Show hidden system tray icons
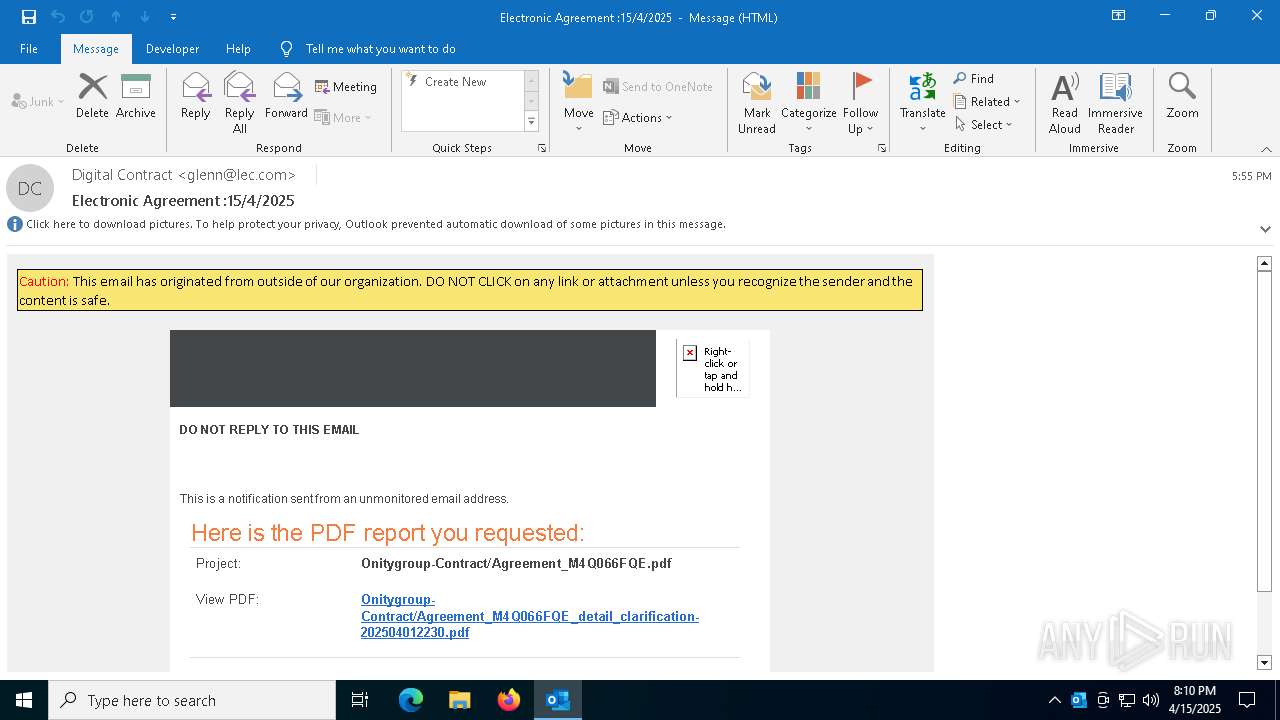This screenshot has width=1280, height=720. click(x=1054, y=700)
